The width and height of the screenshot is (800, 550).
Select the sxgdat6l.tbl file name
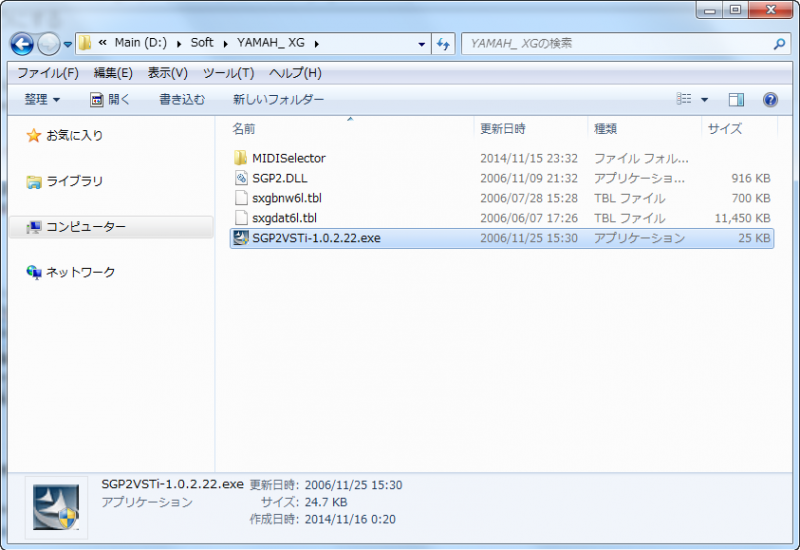click(x=284, y=218)
